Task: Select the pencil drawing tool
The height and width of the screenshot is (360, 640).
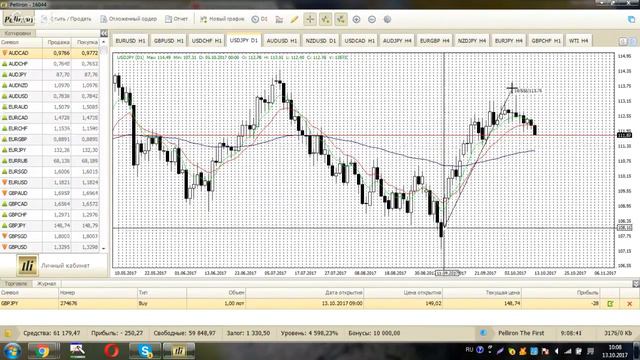Action: [294, 19]
